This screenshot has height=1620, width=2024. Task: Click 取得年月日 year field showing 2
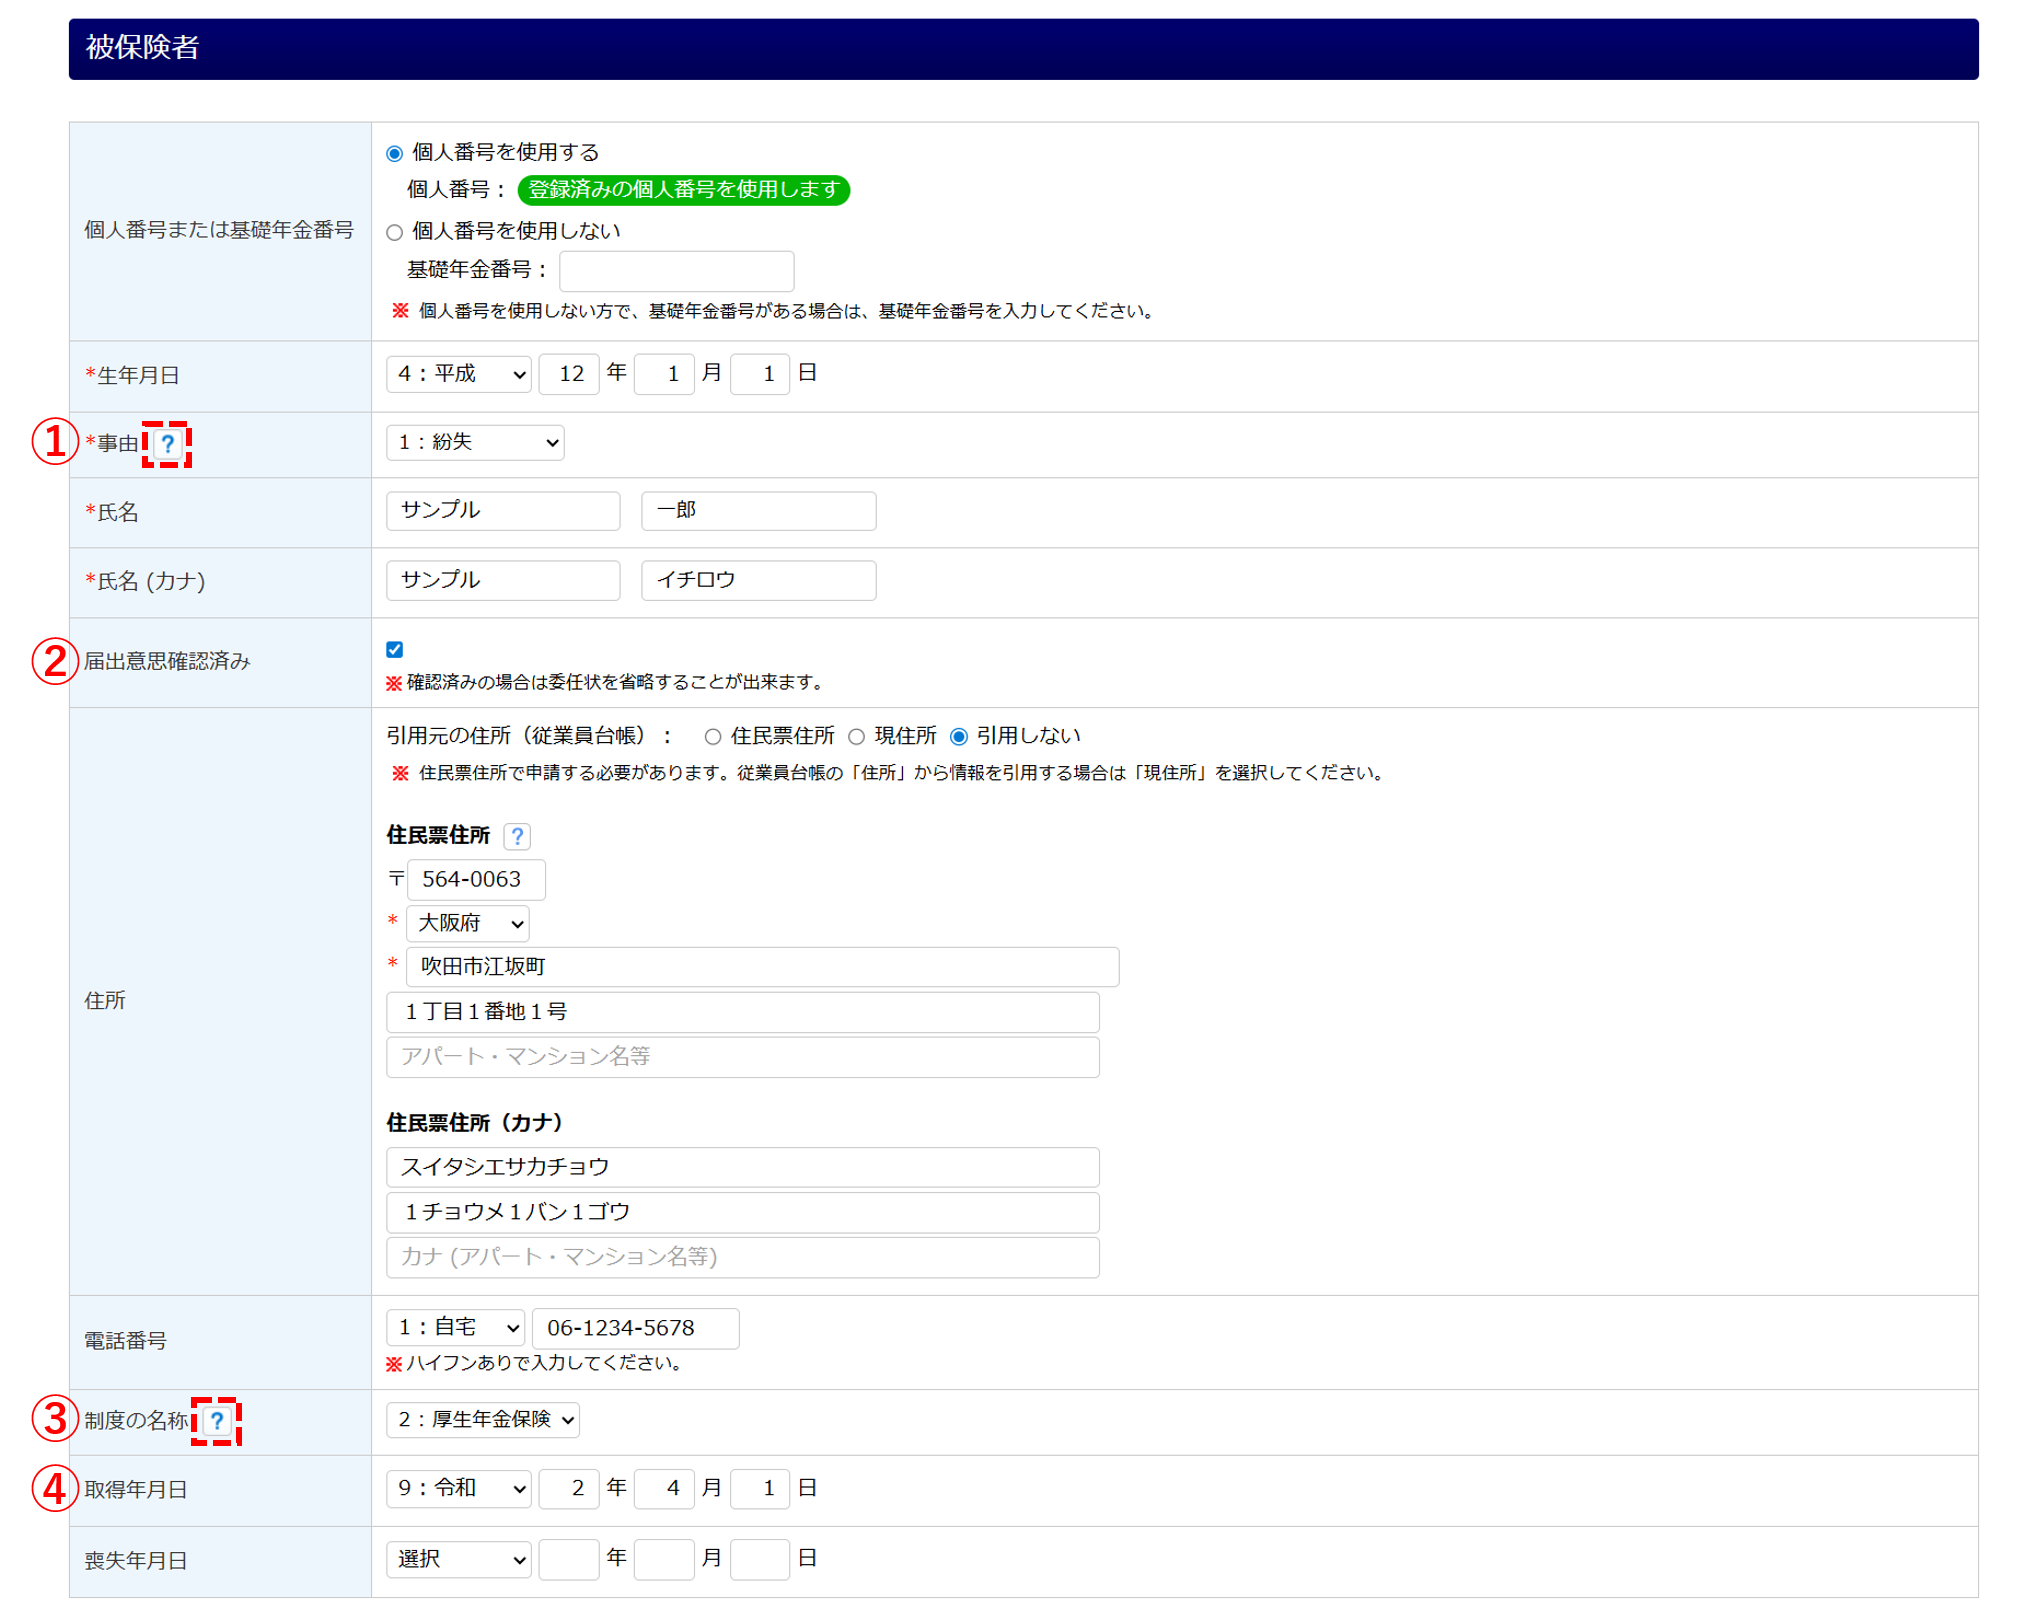(569, 1489)
